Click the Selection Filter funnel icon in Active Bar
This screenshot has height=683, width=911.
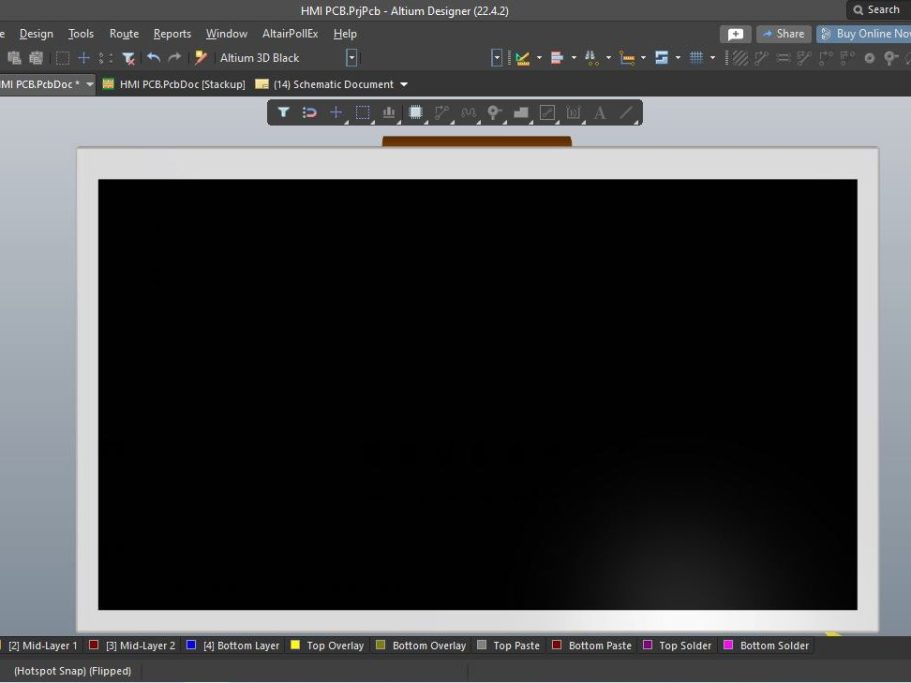coord(283,112)
